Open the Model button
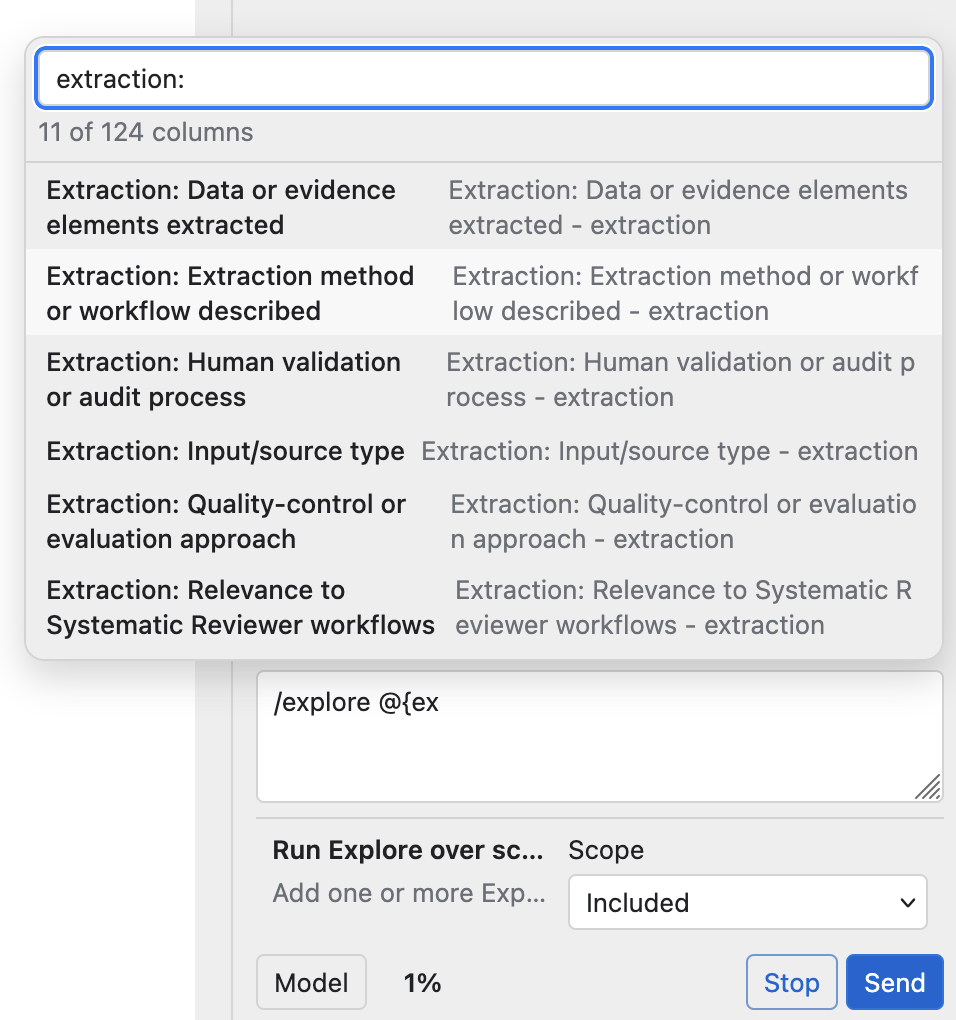Viewport: 956px width, 1020px height. click(x=312, y=982)
